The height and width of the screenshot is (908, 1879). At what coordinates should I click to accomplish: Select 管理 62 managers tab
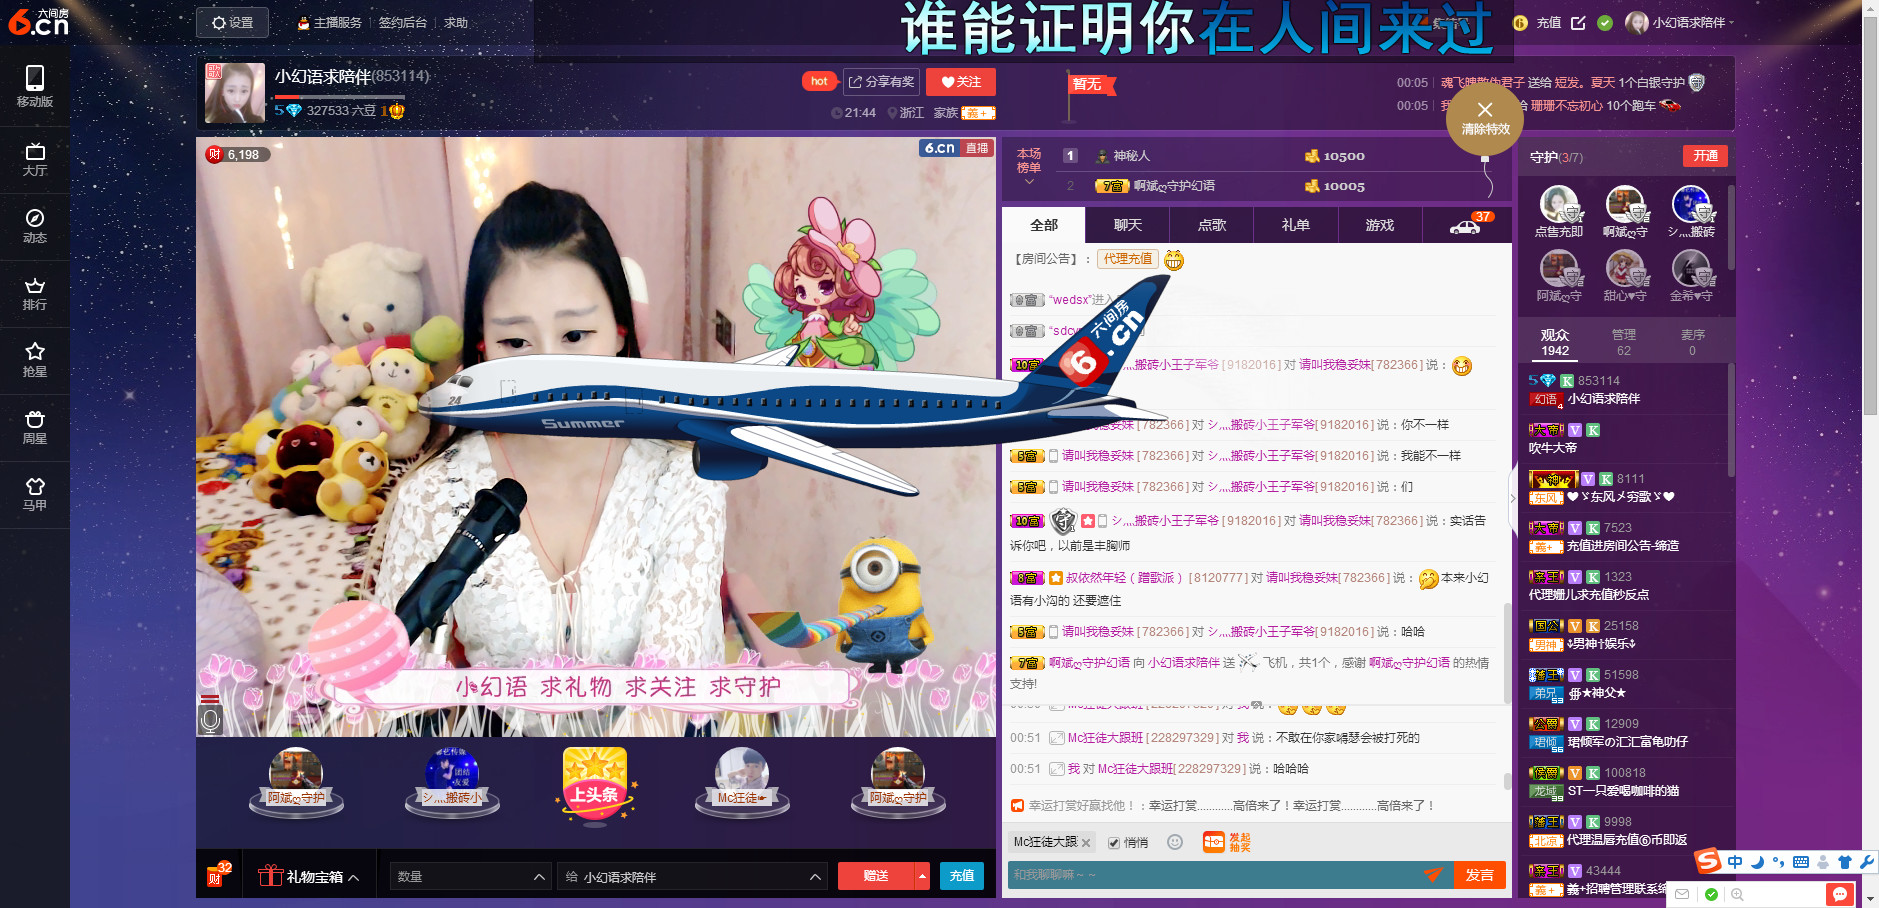point(1624,342)
